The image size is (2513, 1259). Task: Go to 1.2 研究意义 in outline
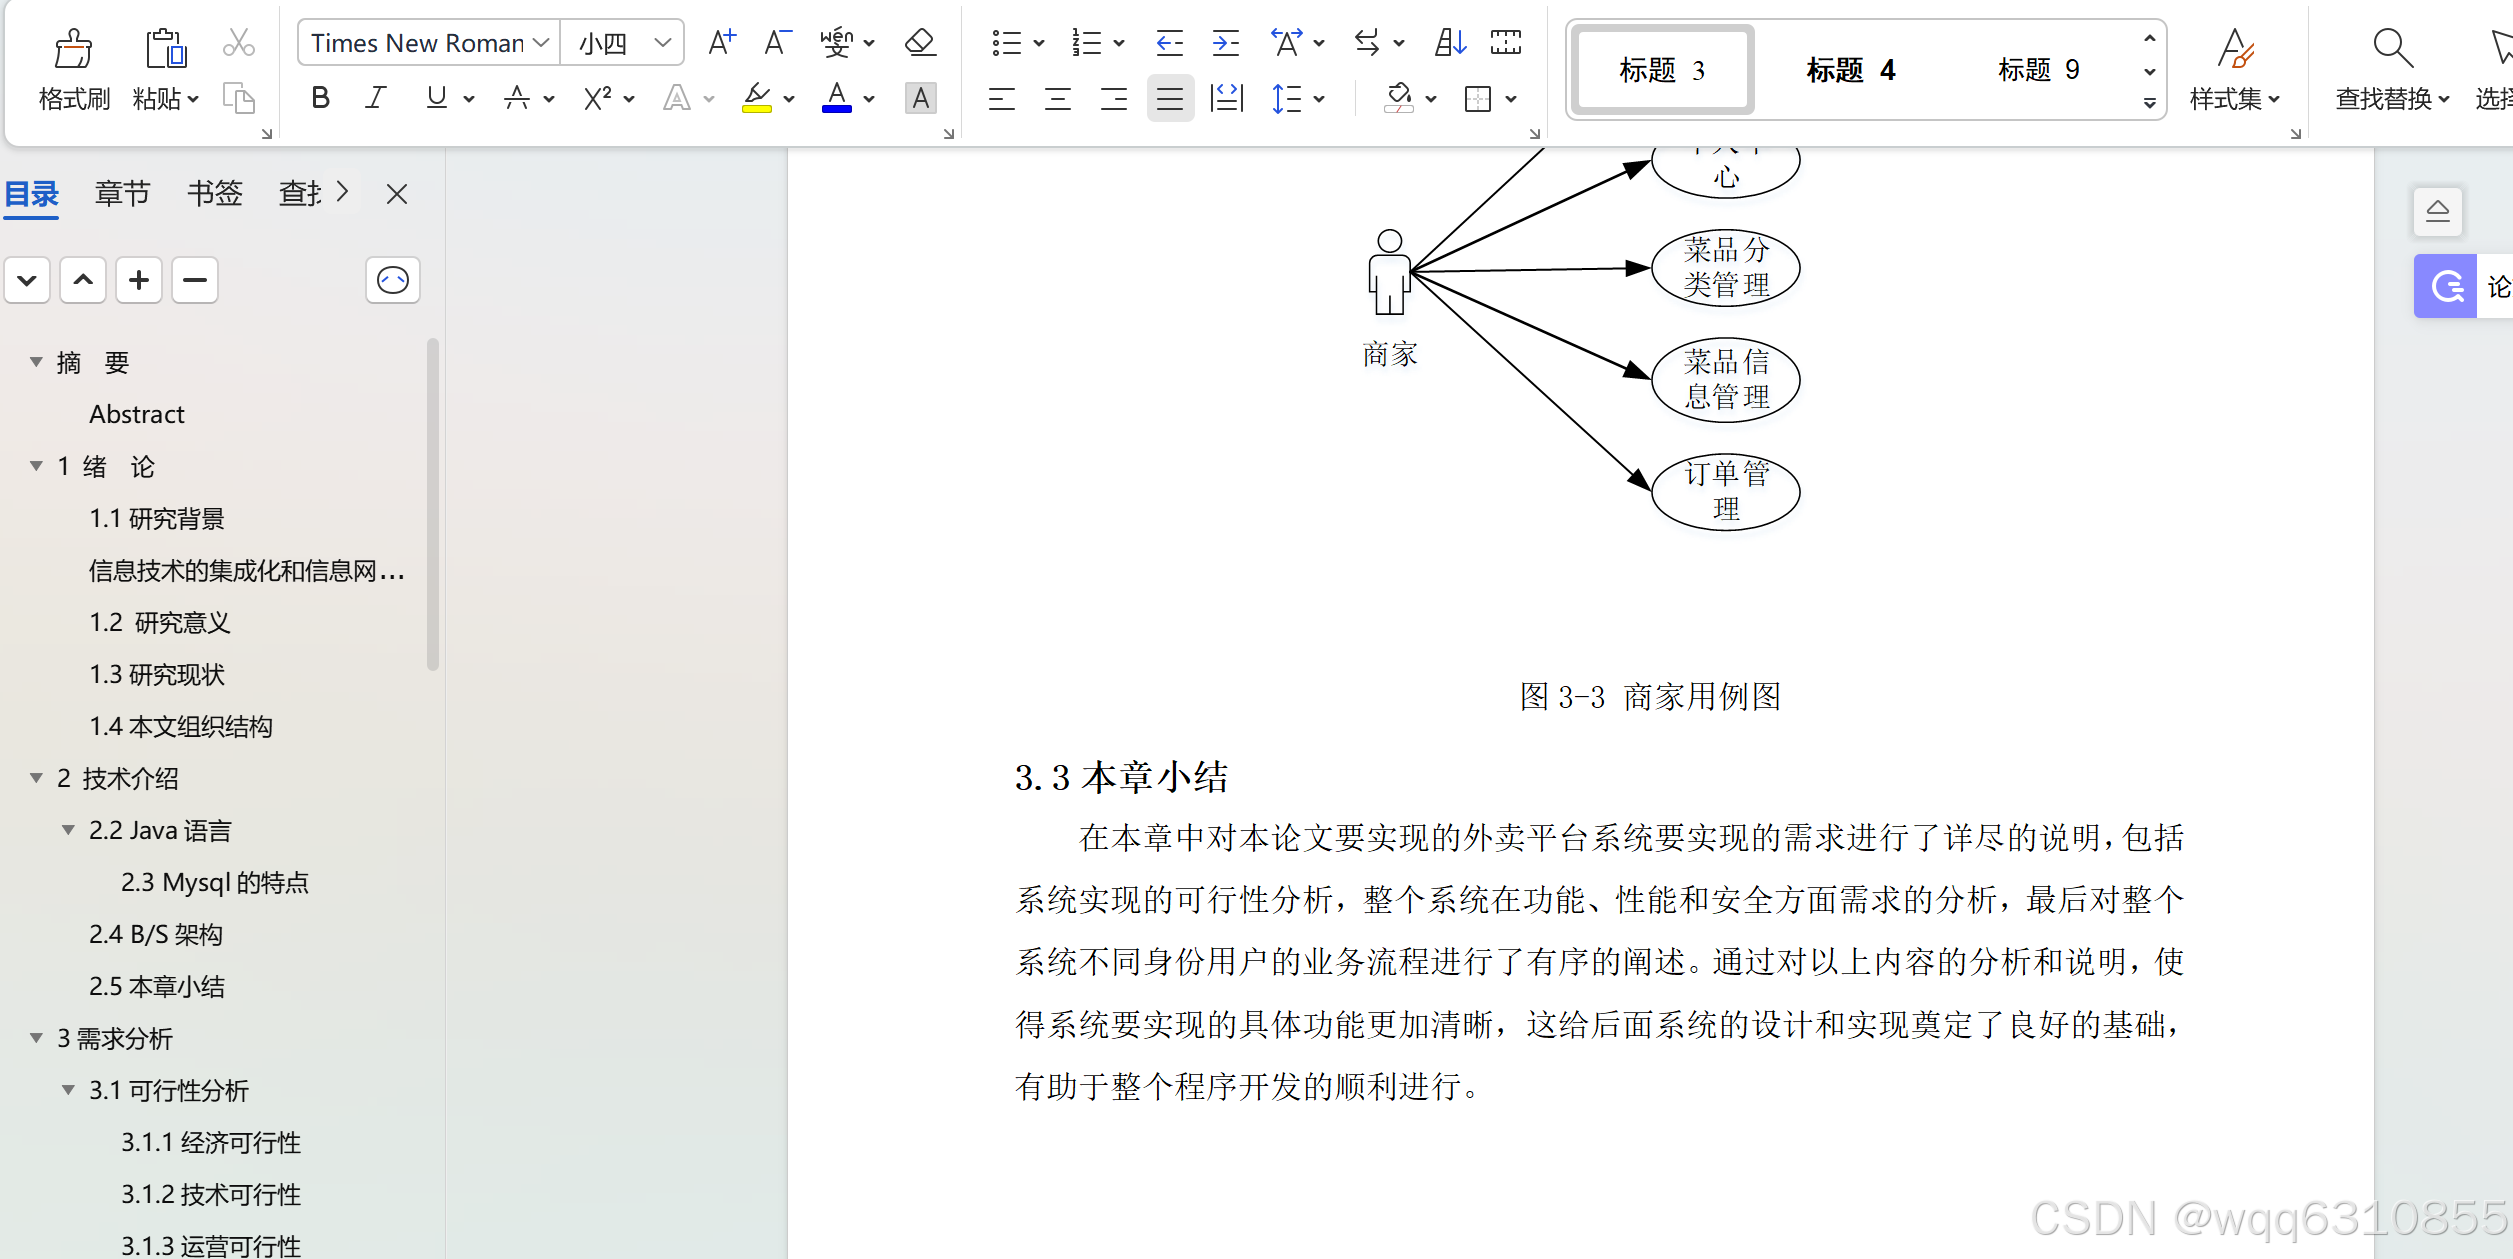click(x=160, y=622)
